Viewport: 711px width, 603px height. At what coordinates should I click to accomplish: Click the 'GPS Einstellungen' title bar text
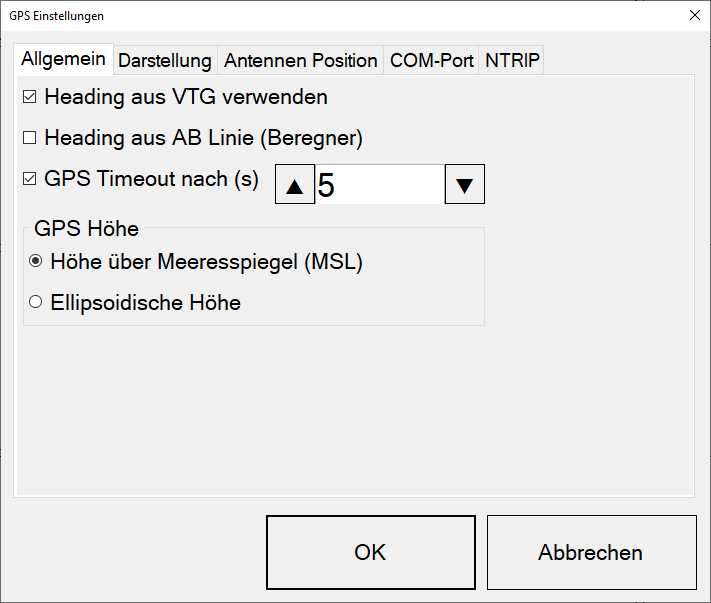coord(57,16)
